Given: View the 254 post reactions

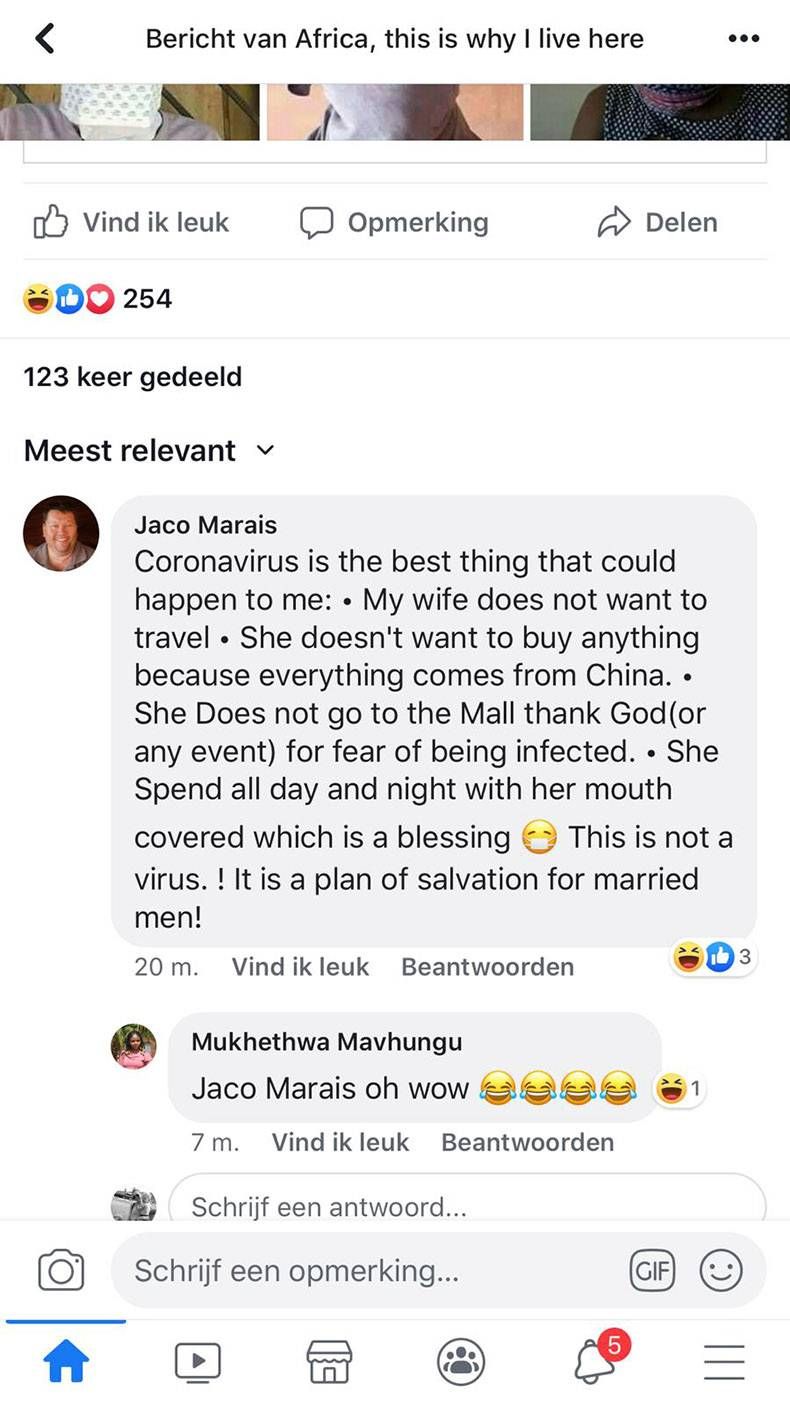Looking at the screenshot, I should tap(98, 298).
